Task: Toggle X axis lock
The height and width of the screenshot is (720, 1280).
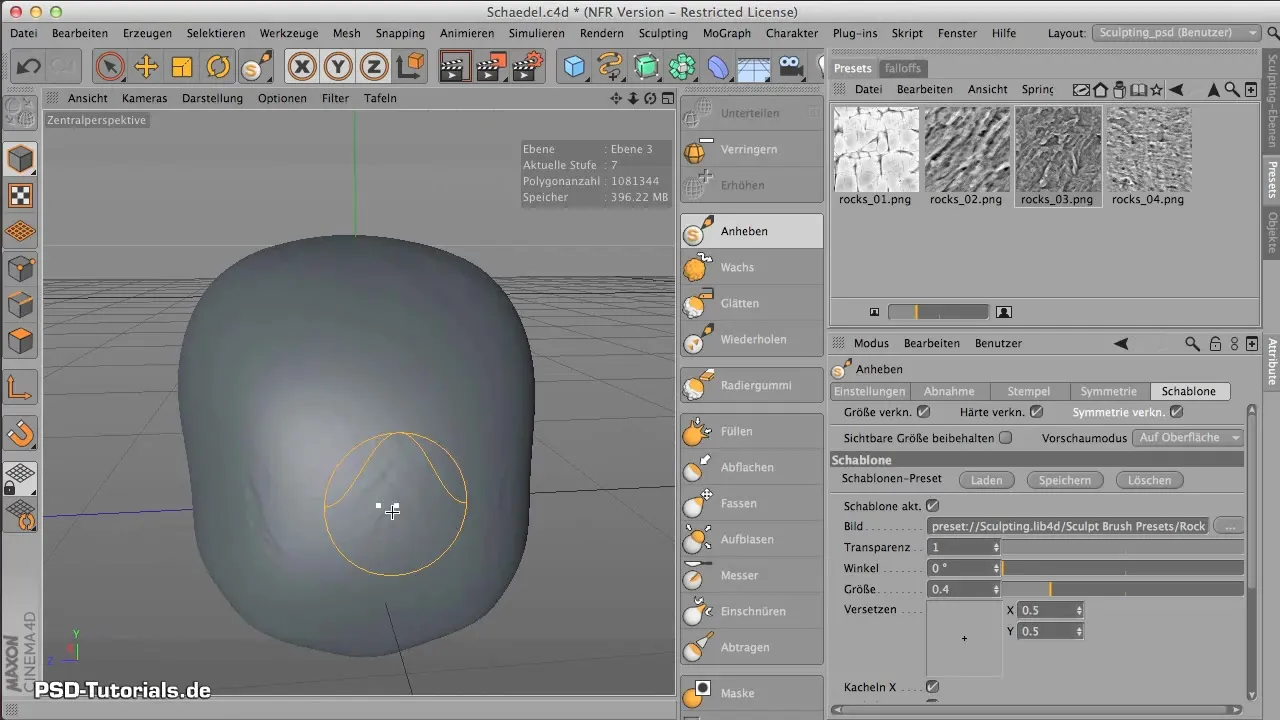Action: (302, 67)
